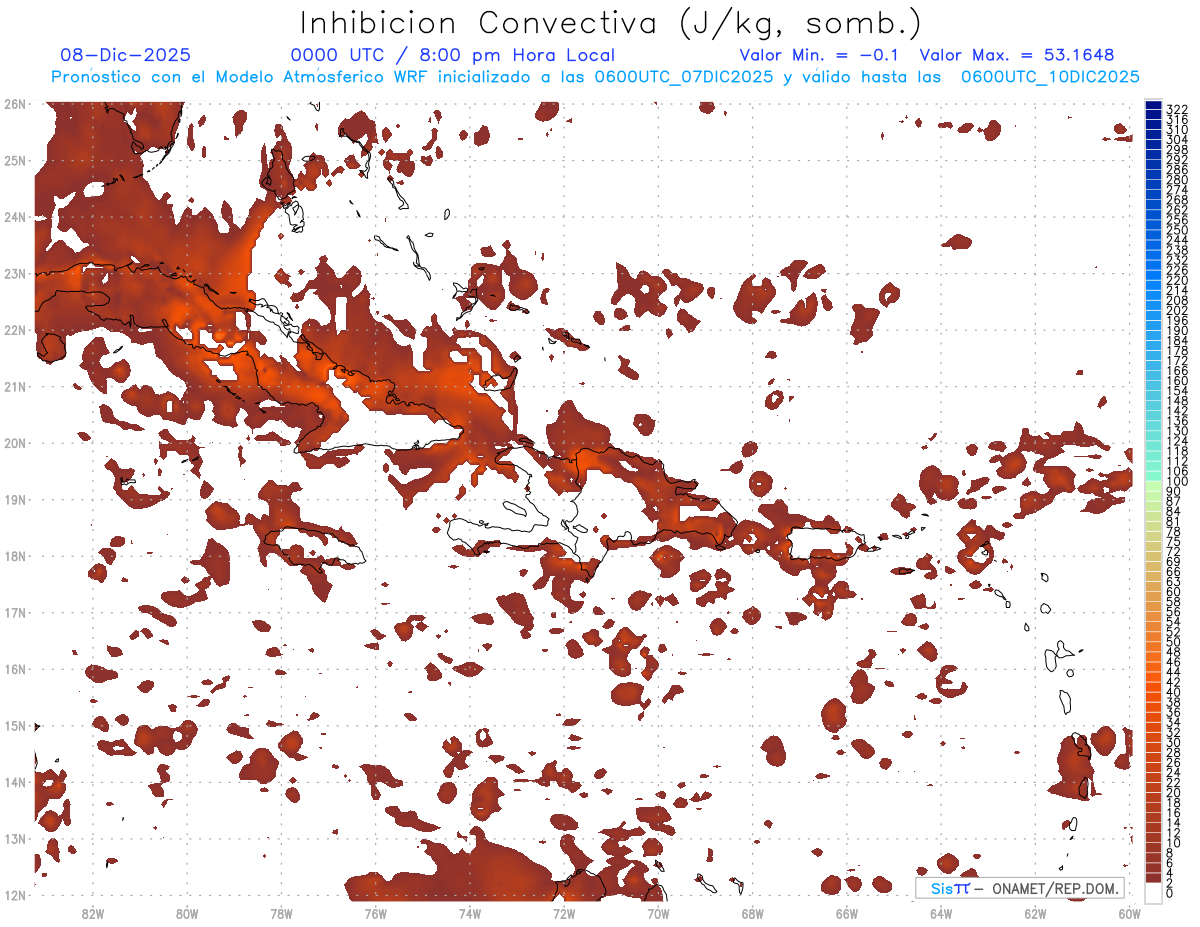This screenshot has height=927, width=1200.
Task: Click the 70W longitude label
Action: point(658,914)
